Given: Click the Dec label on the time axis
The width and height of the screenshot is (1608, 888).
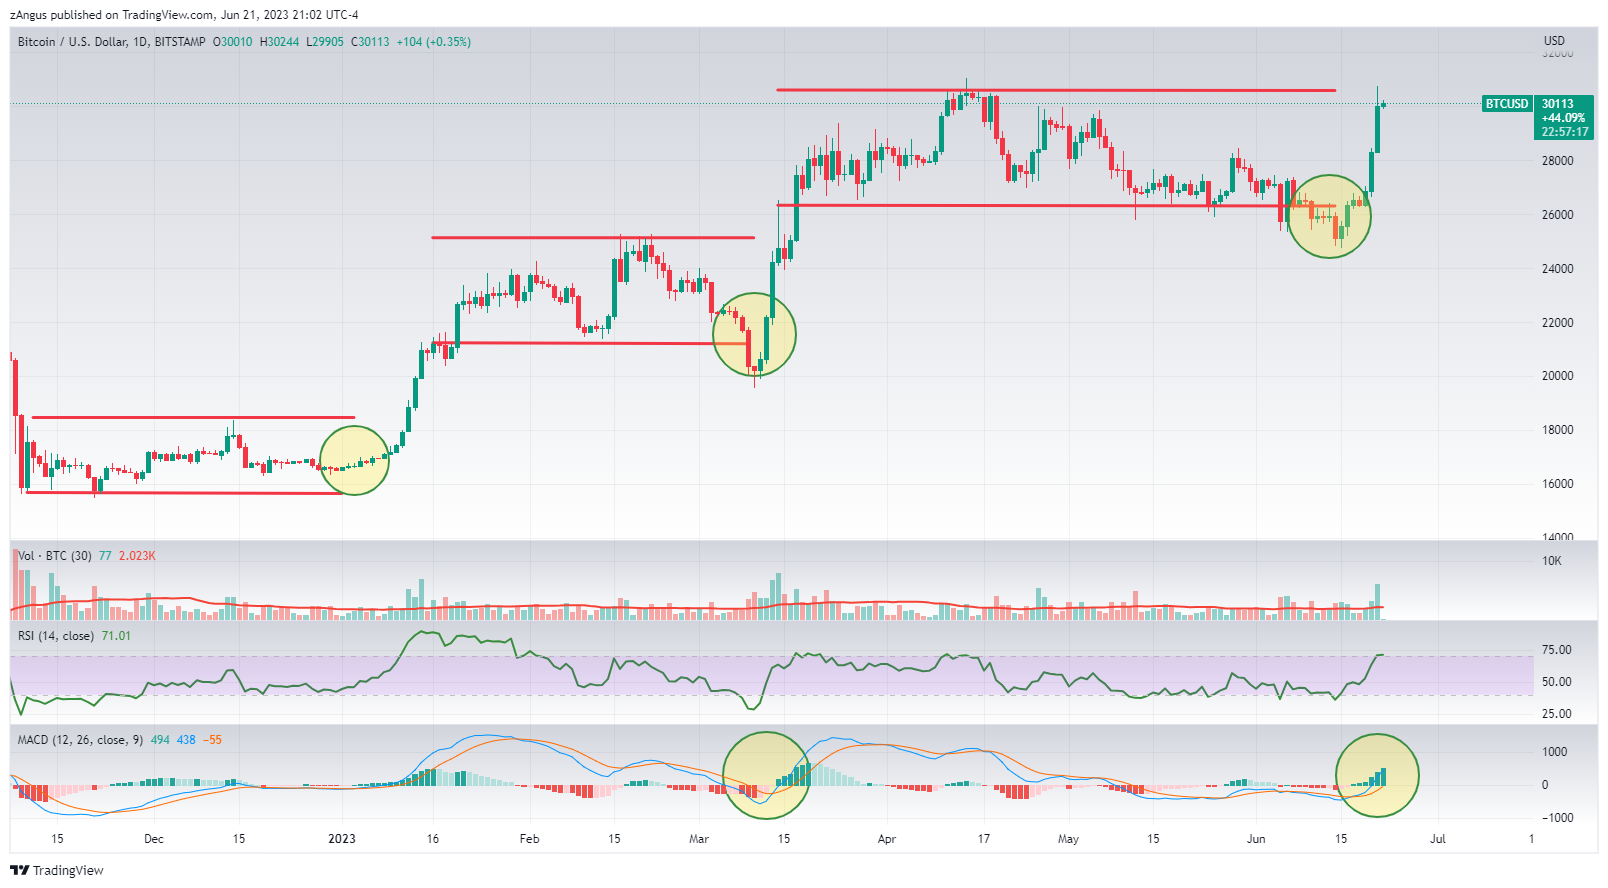Looking at the screenshot, I should (x=153, y=839).
